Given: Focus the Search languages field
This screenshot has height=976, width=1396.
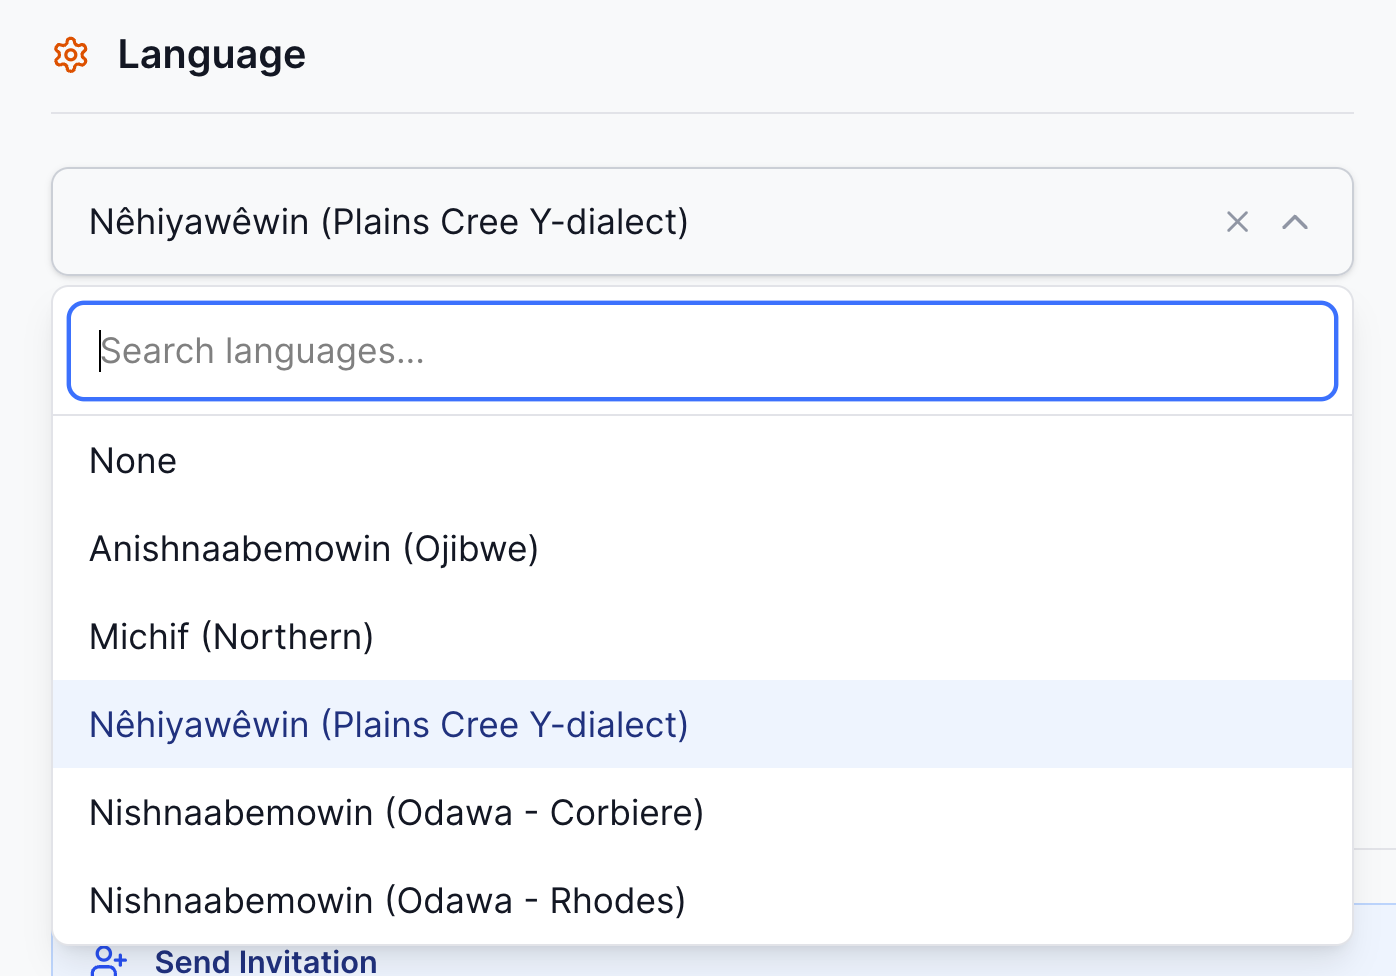Looking at the screenshot, I should click(x=702, y=351).
